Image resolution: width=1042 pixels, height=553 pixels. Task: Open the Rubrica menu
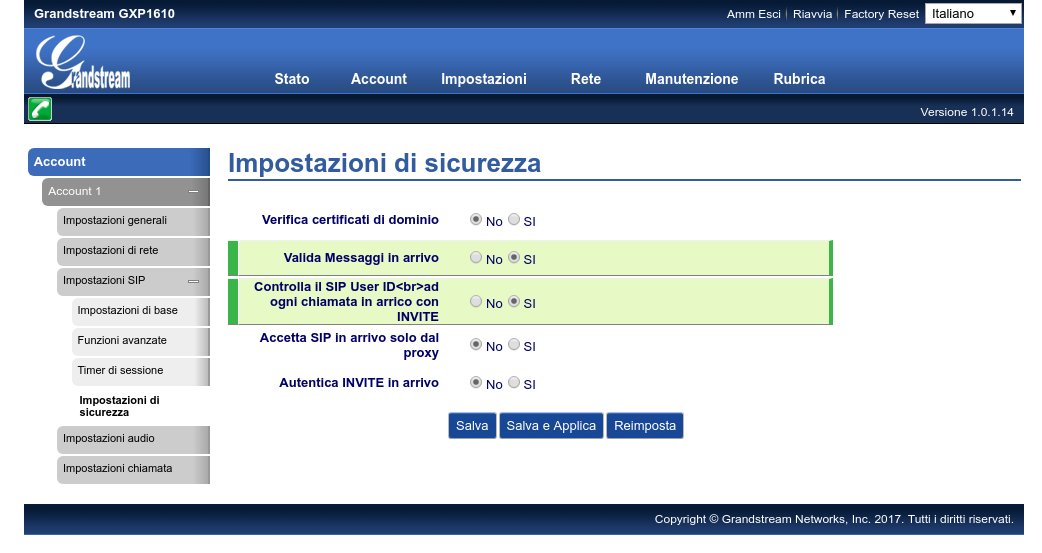pos(799,78)
